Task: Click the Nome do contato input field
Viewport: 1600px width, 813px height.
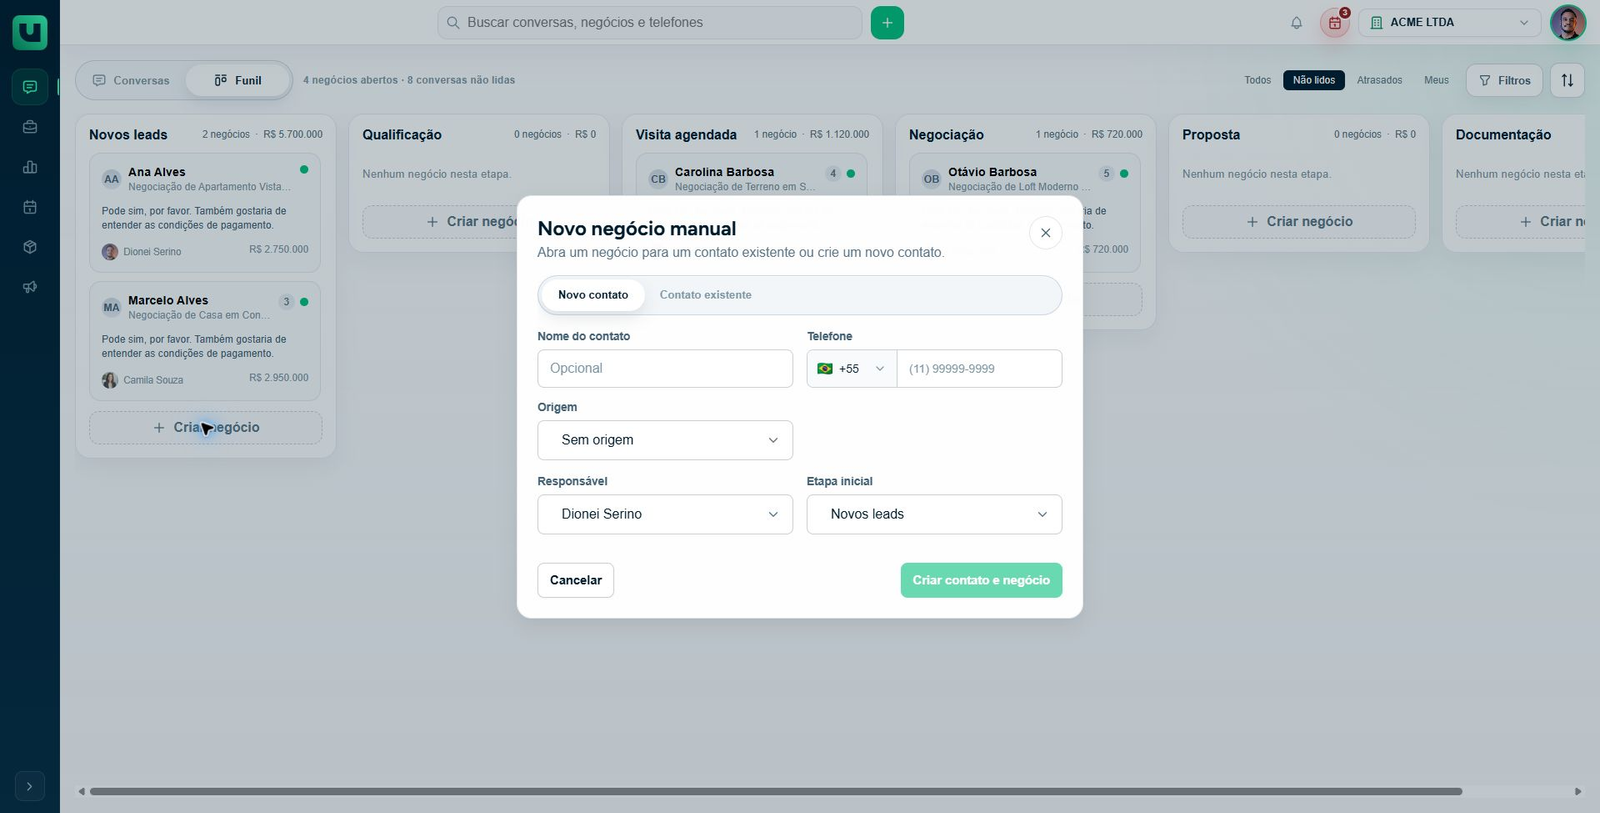Action: pyautogui.click(x=665, y=369)
